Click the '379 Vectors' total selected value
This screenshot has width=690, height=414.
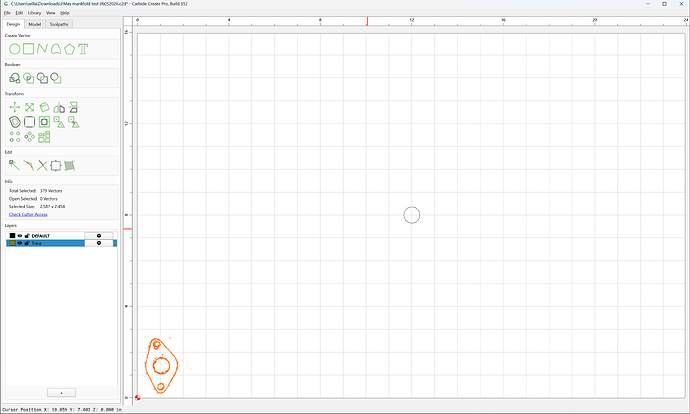pos(51,191)
